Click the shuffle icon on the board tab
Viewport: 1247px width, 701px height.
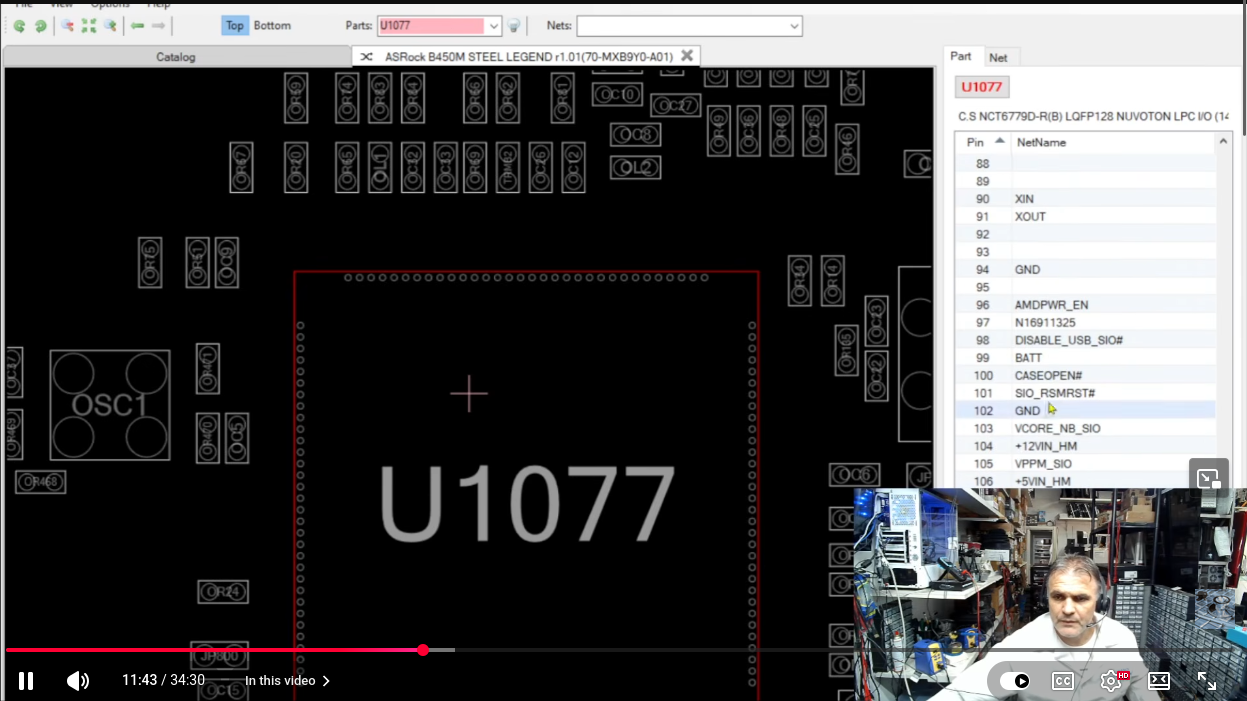(367, 57)
